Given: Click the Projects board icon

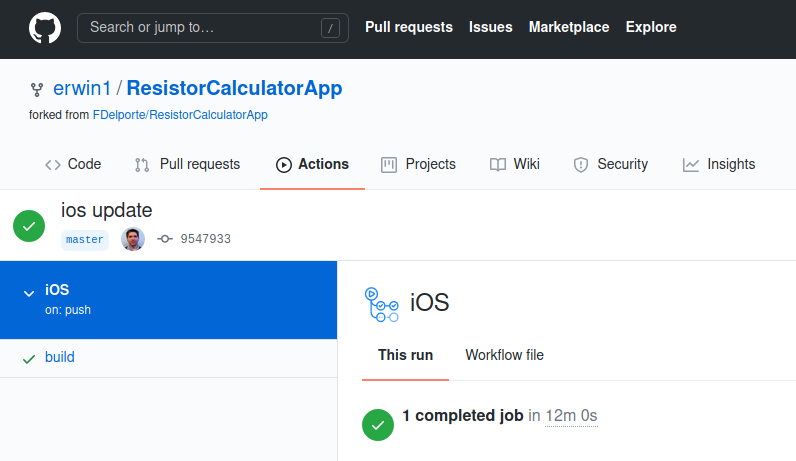Looking at the screenshot, I should point(389,164).
